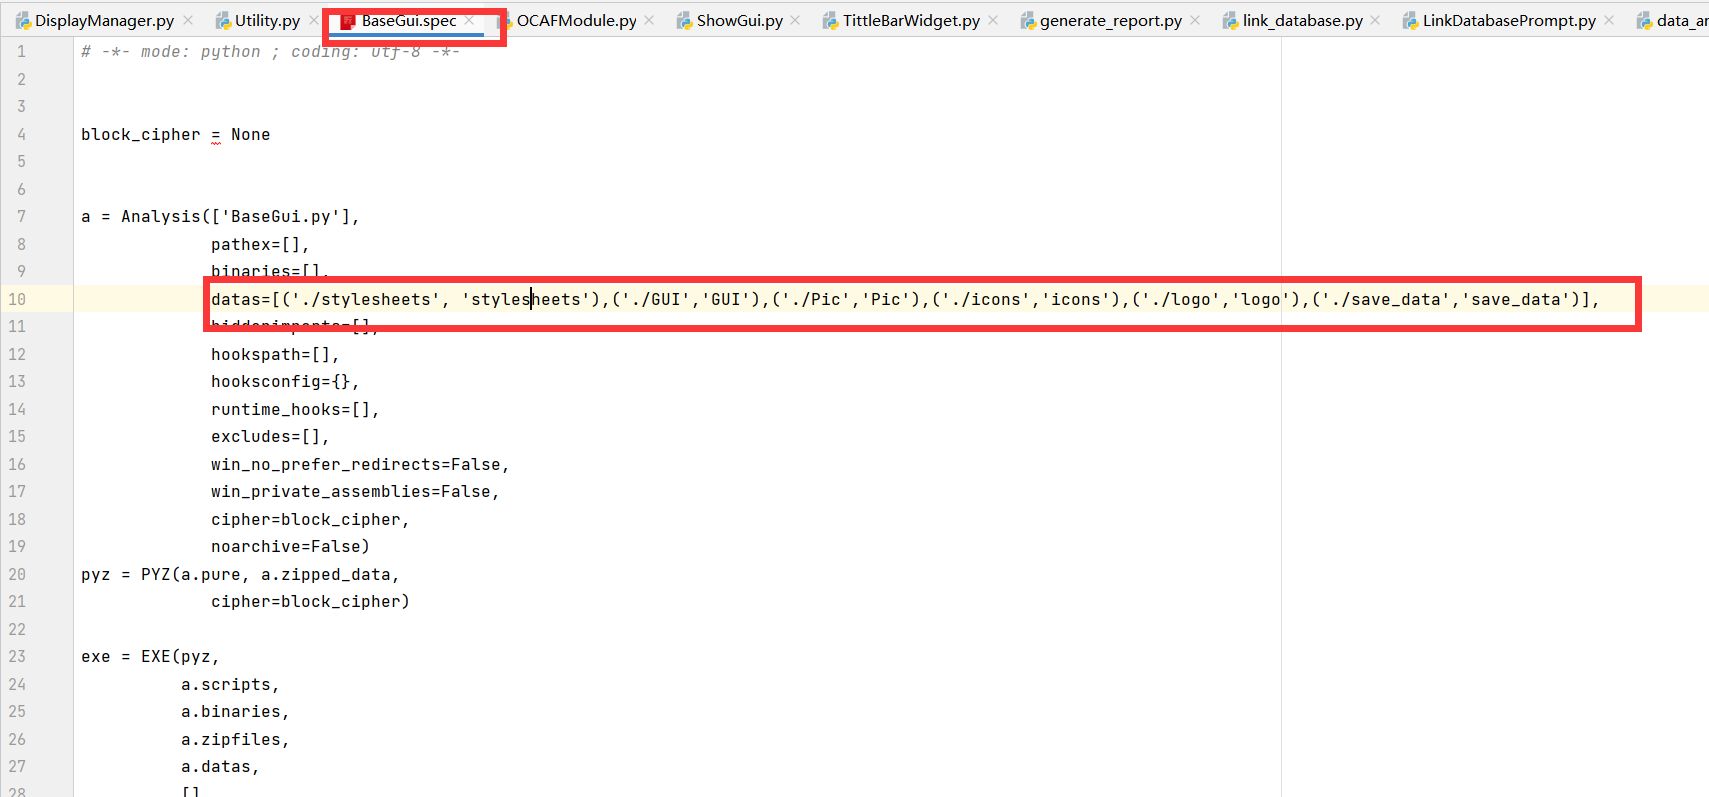Close the BaseGui.spec tab

(x=469, y=20)
